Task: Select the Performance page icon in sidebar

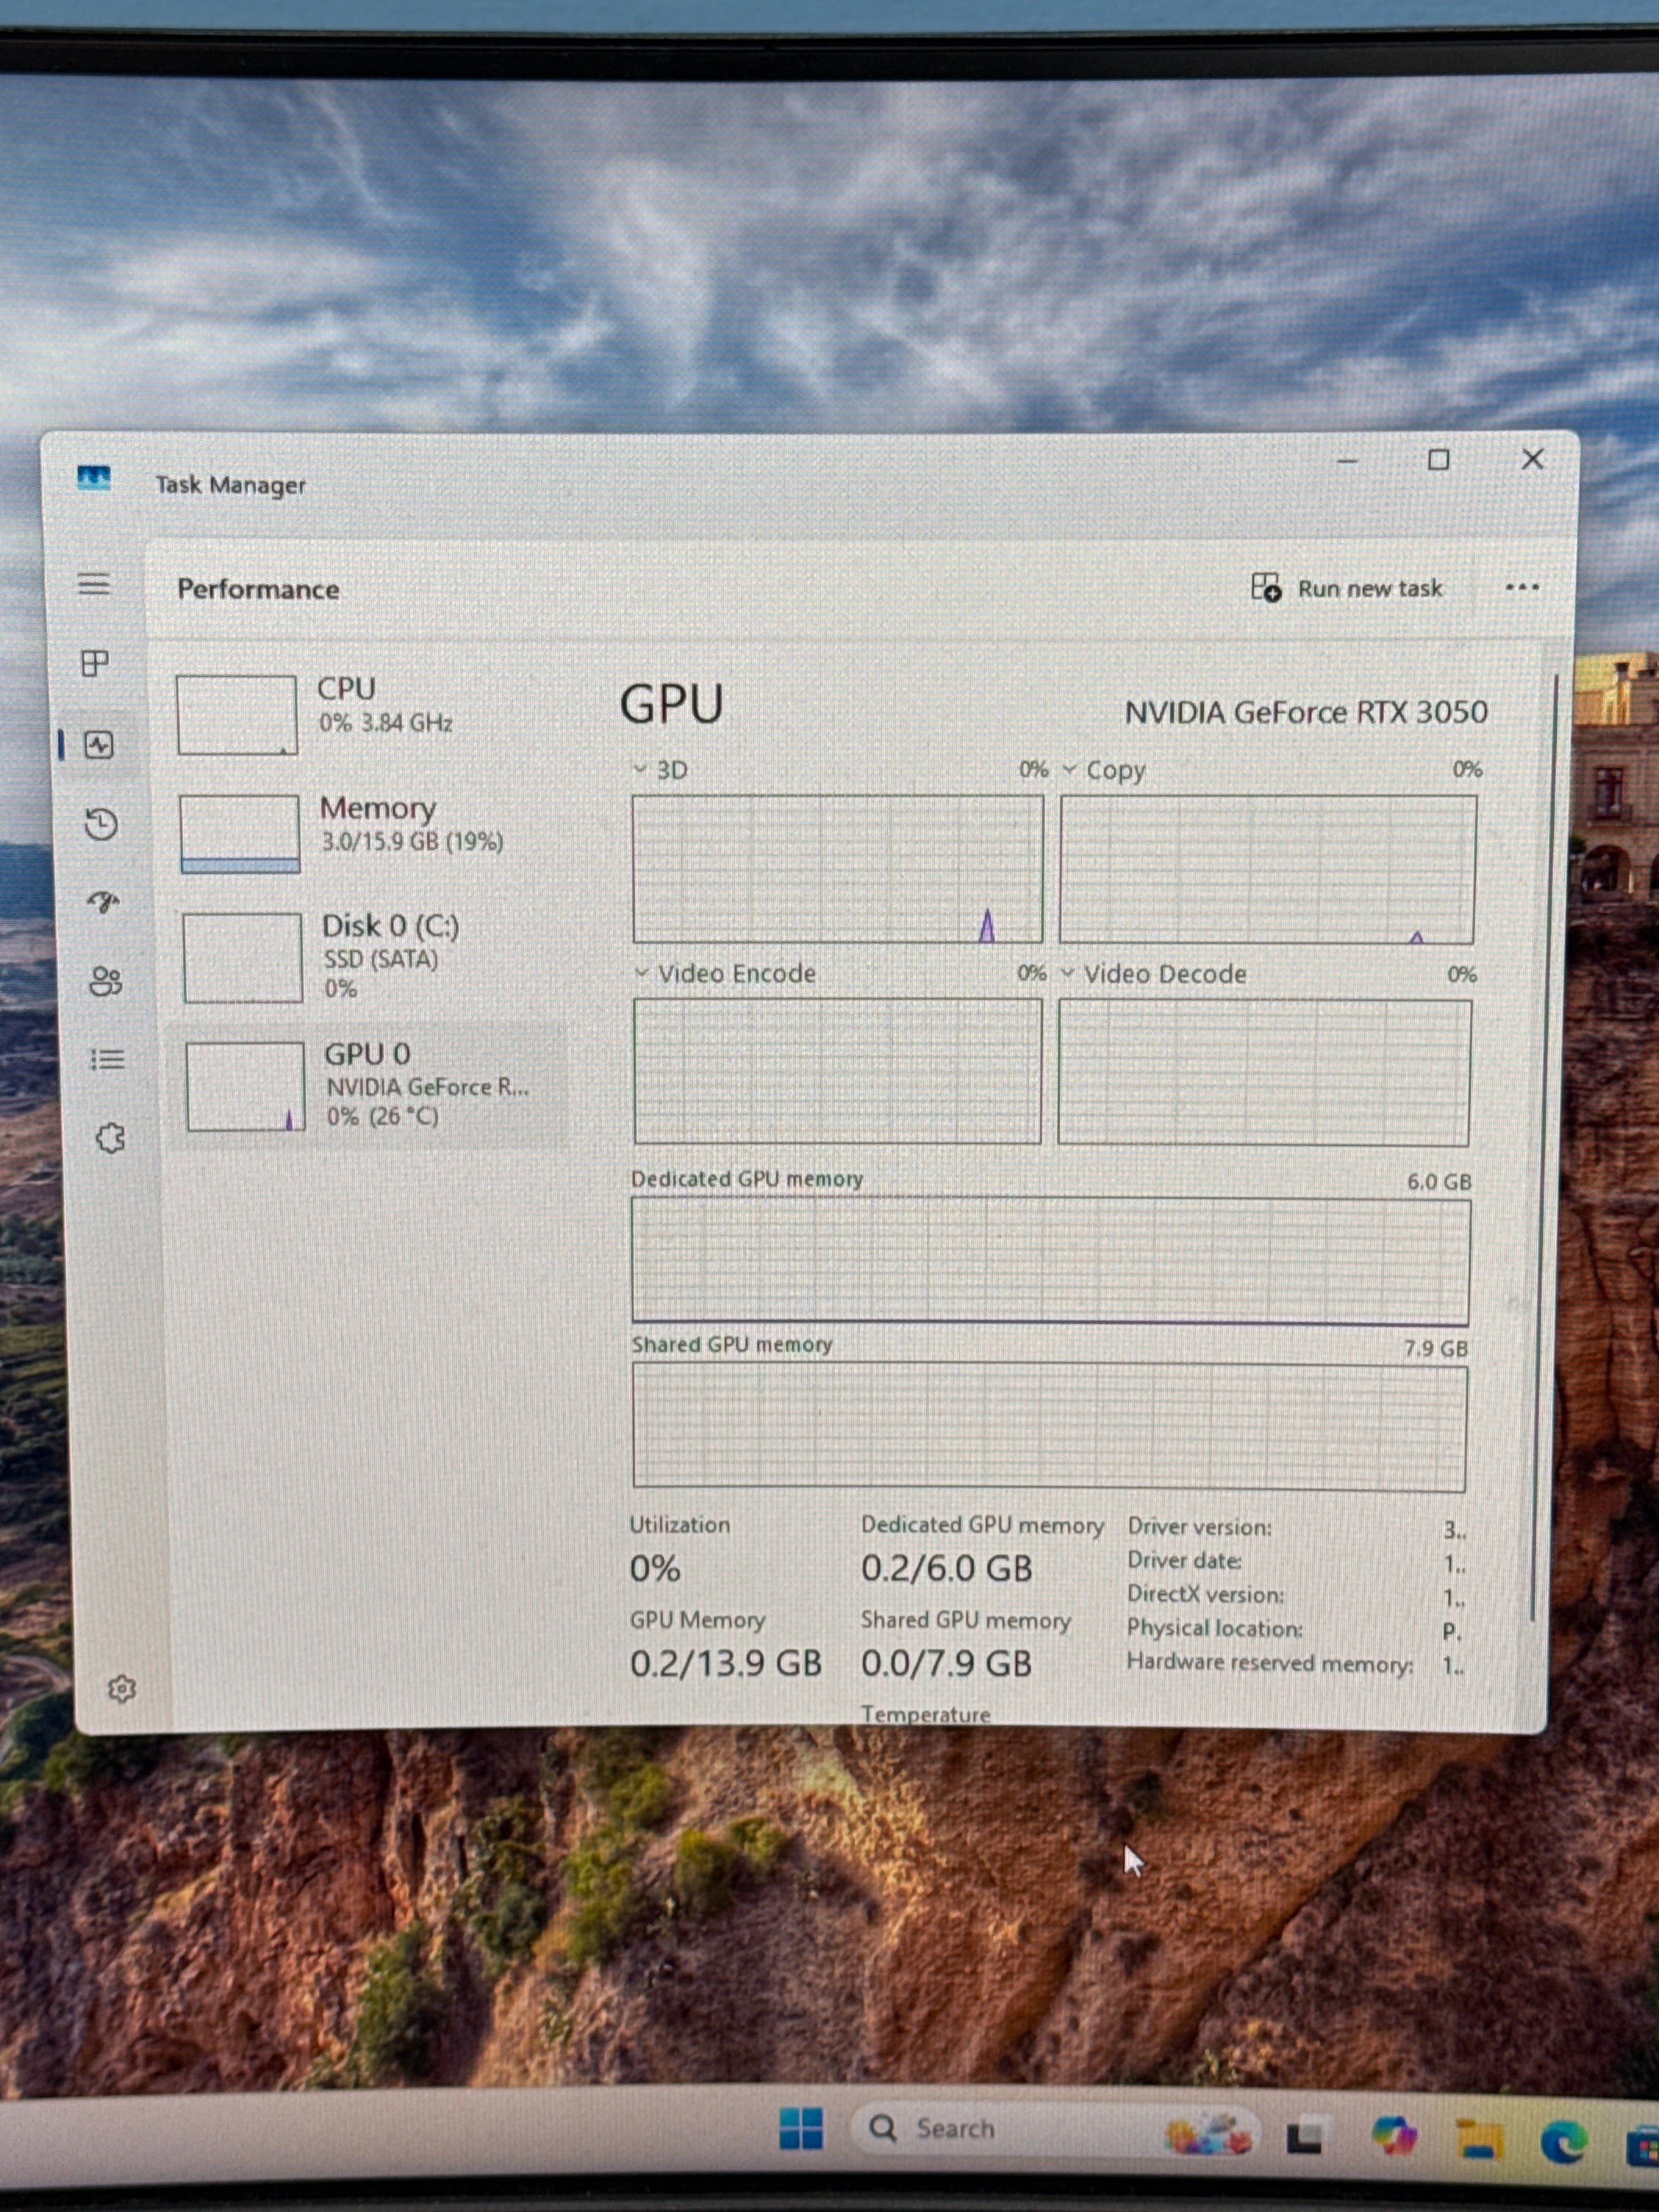Action: click(x=99, y=744)
